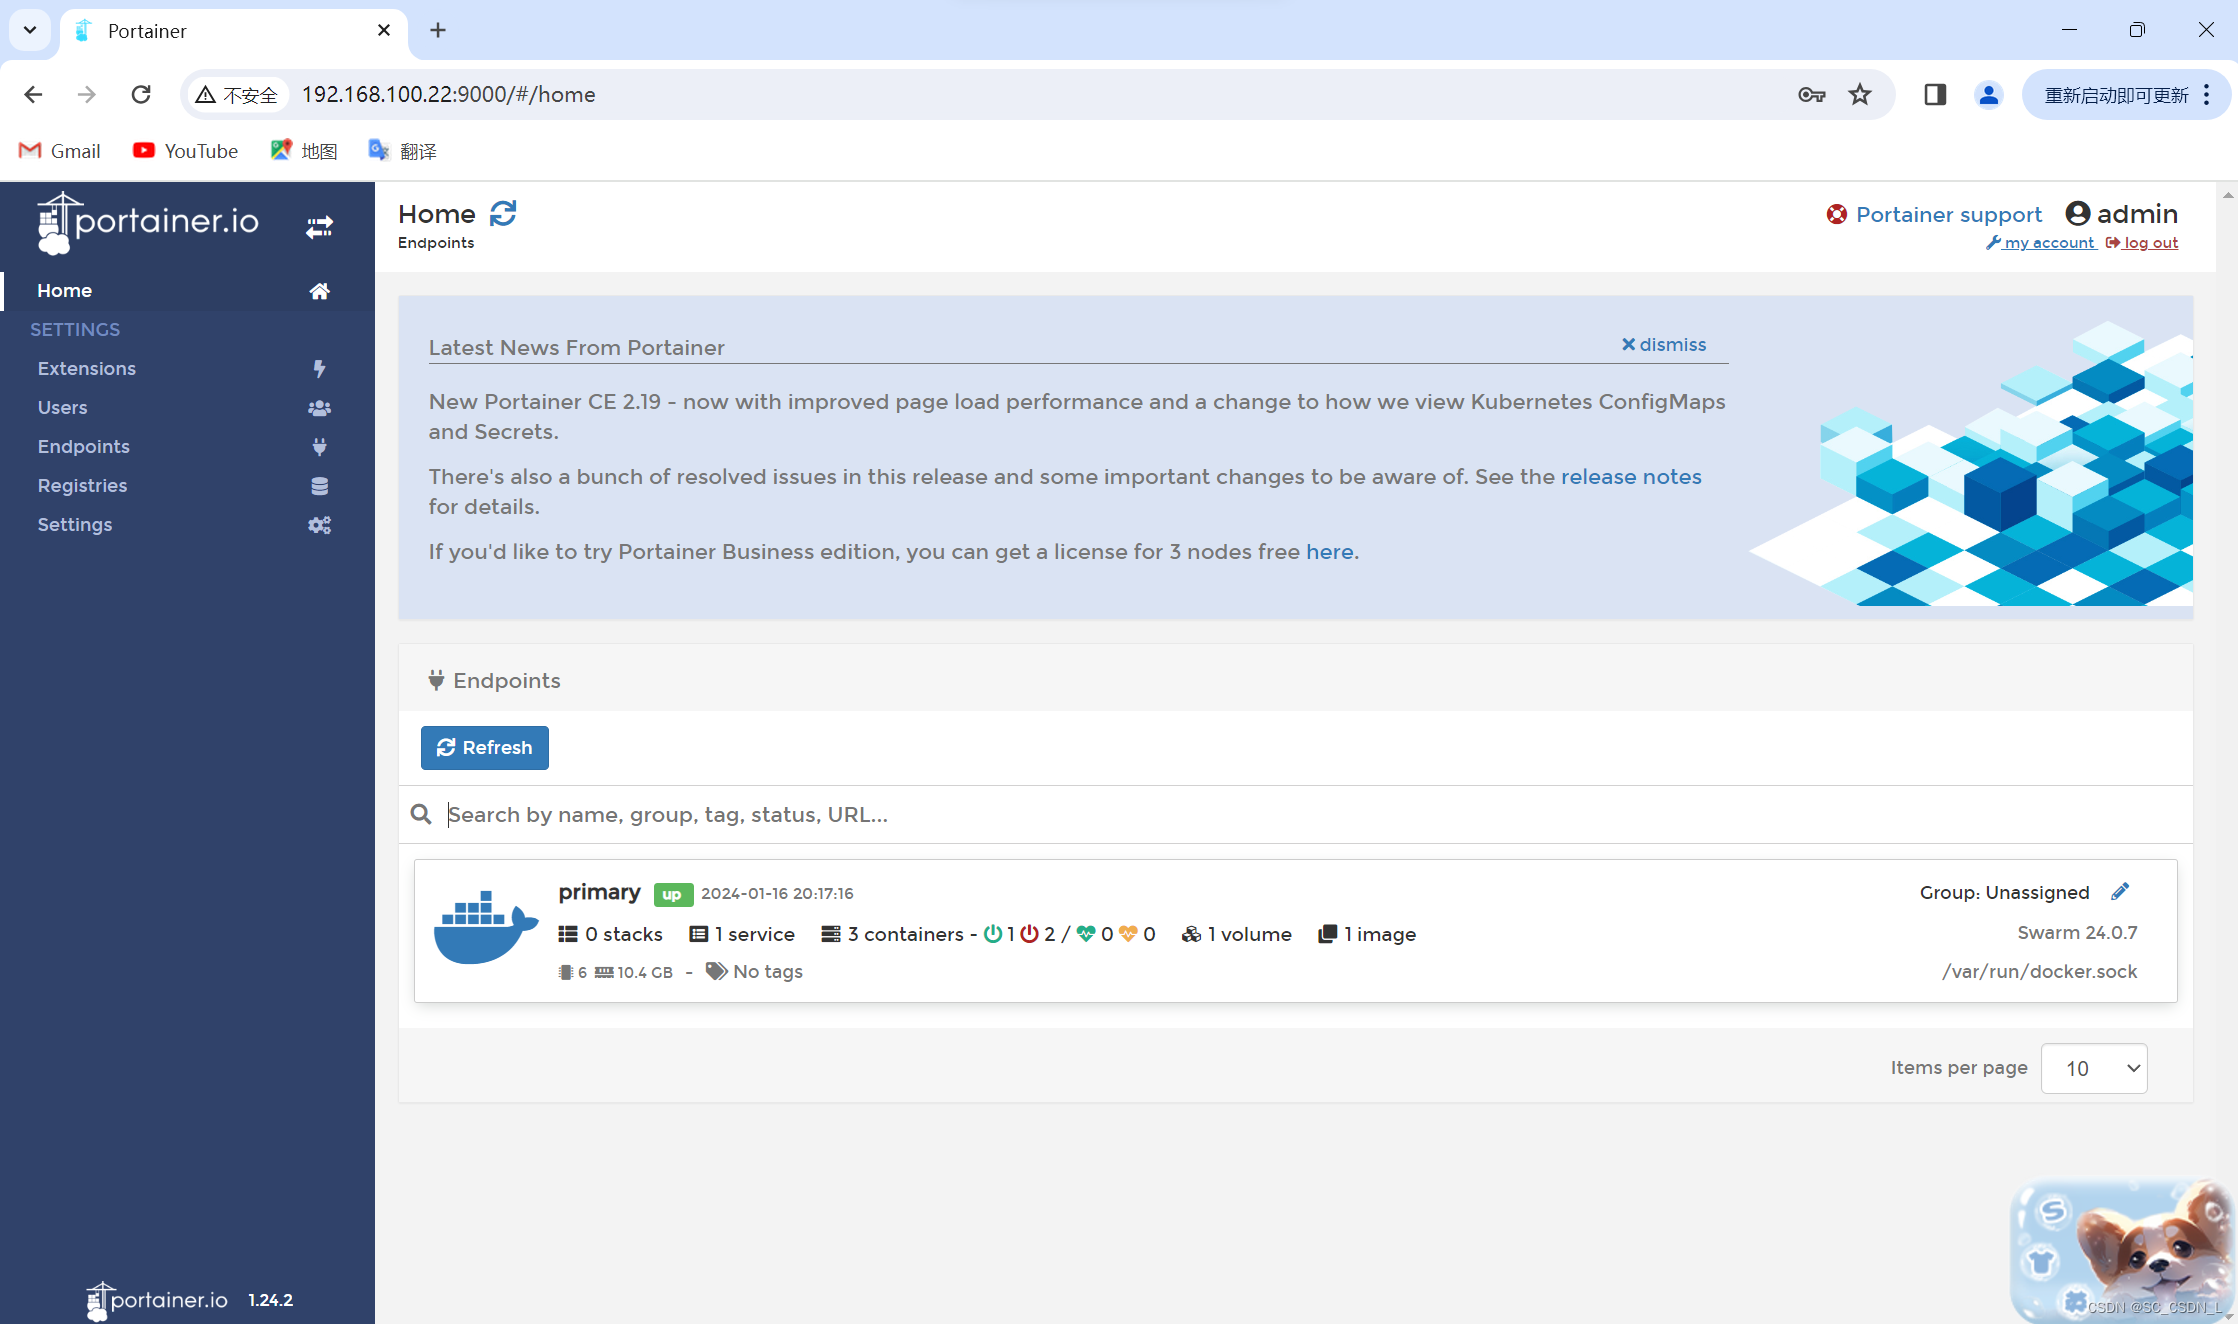Click the stopped containers red power icon
Viewport: 2238px width, 1324px height.
pos(1029,934)
